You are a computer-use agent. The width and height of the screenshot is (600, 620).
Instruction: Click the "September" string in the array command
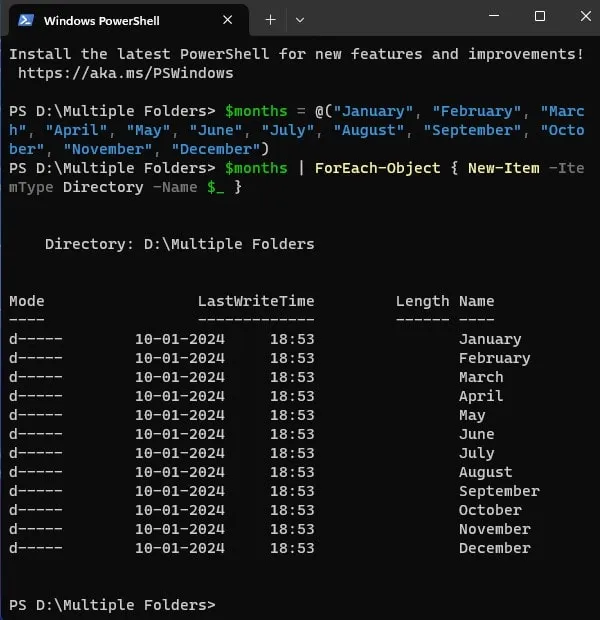(472, 130)
